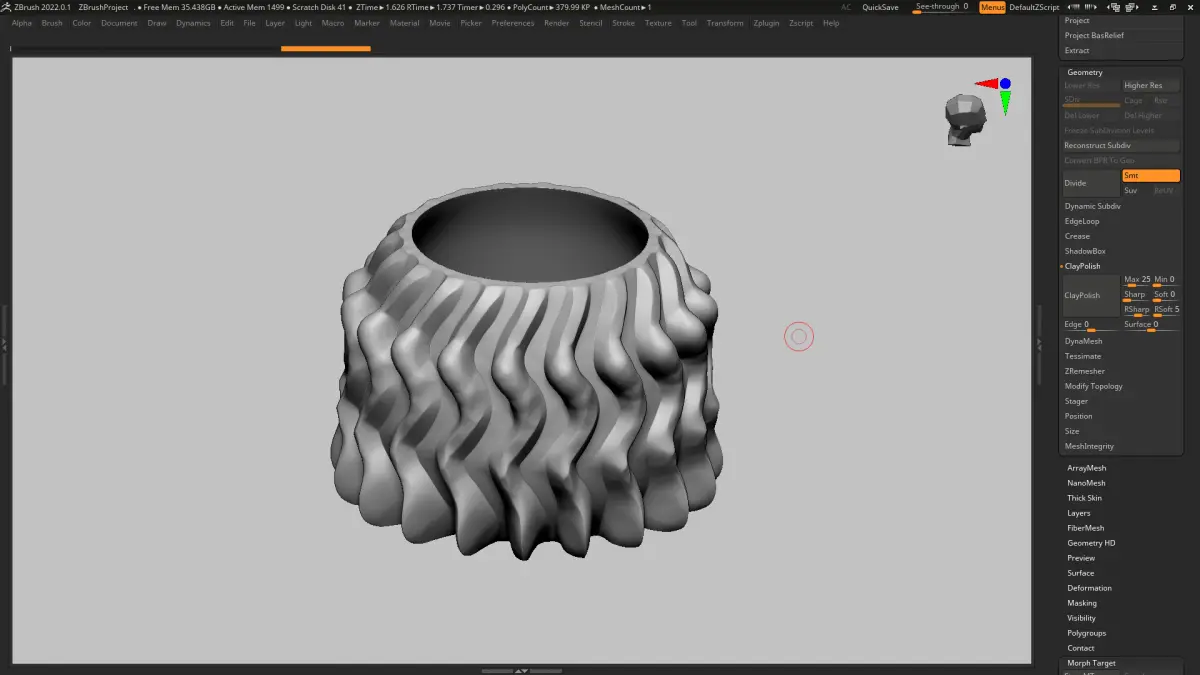The width and height of the screenshot is (1200, 675).
Task: Click the right tray divider handle
Action: pos(1039,343)
